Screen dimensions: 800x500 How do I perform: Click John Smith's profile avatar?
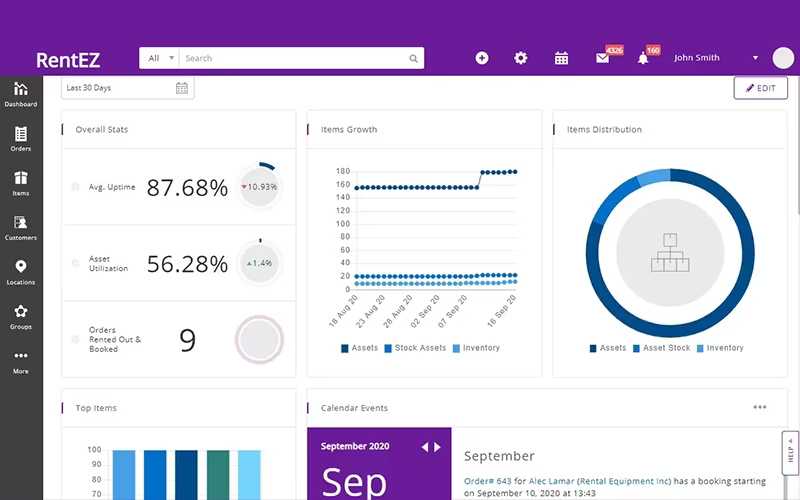click(x=783, y=58)
